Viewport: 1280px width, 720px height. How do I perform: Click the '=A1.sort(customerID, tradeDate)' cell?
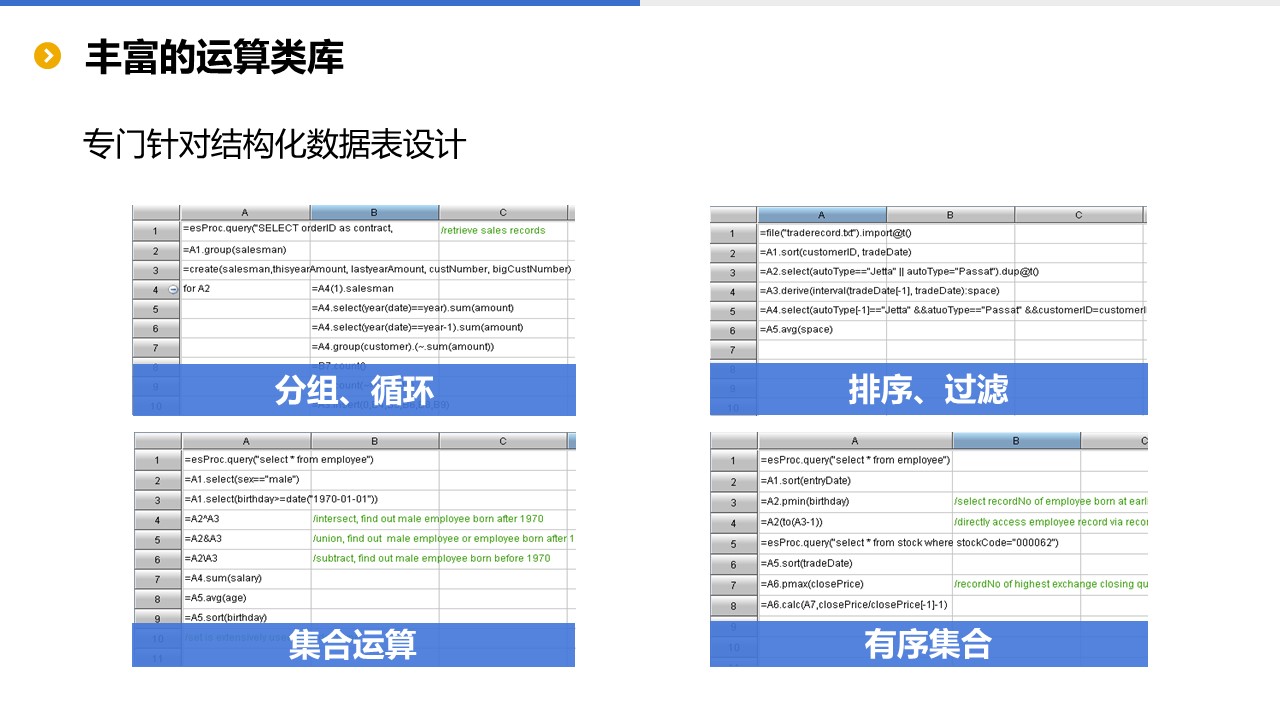pos(836,252)
